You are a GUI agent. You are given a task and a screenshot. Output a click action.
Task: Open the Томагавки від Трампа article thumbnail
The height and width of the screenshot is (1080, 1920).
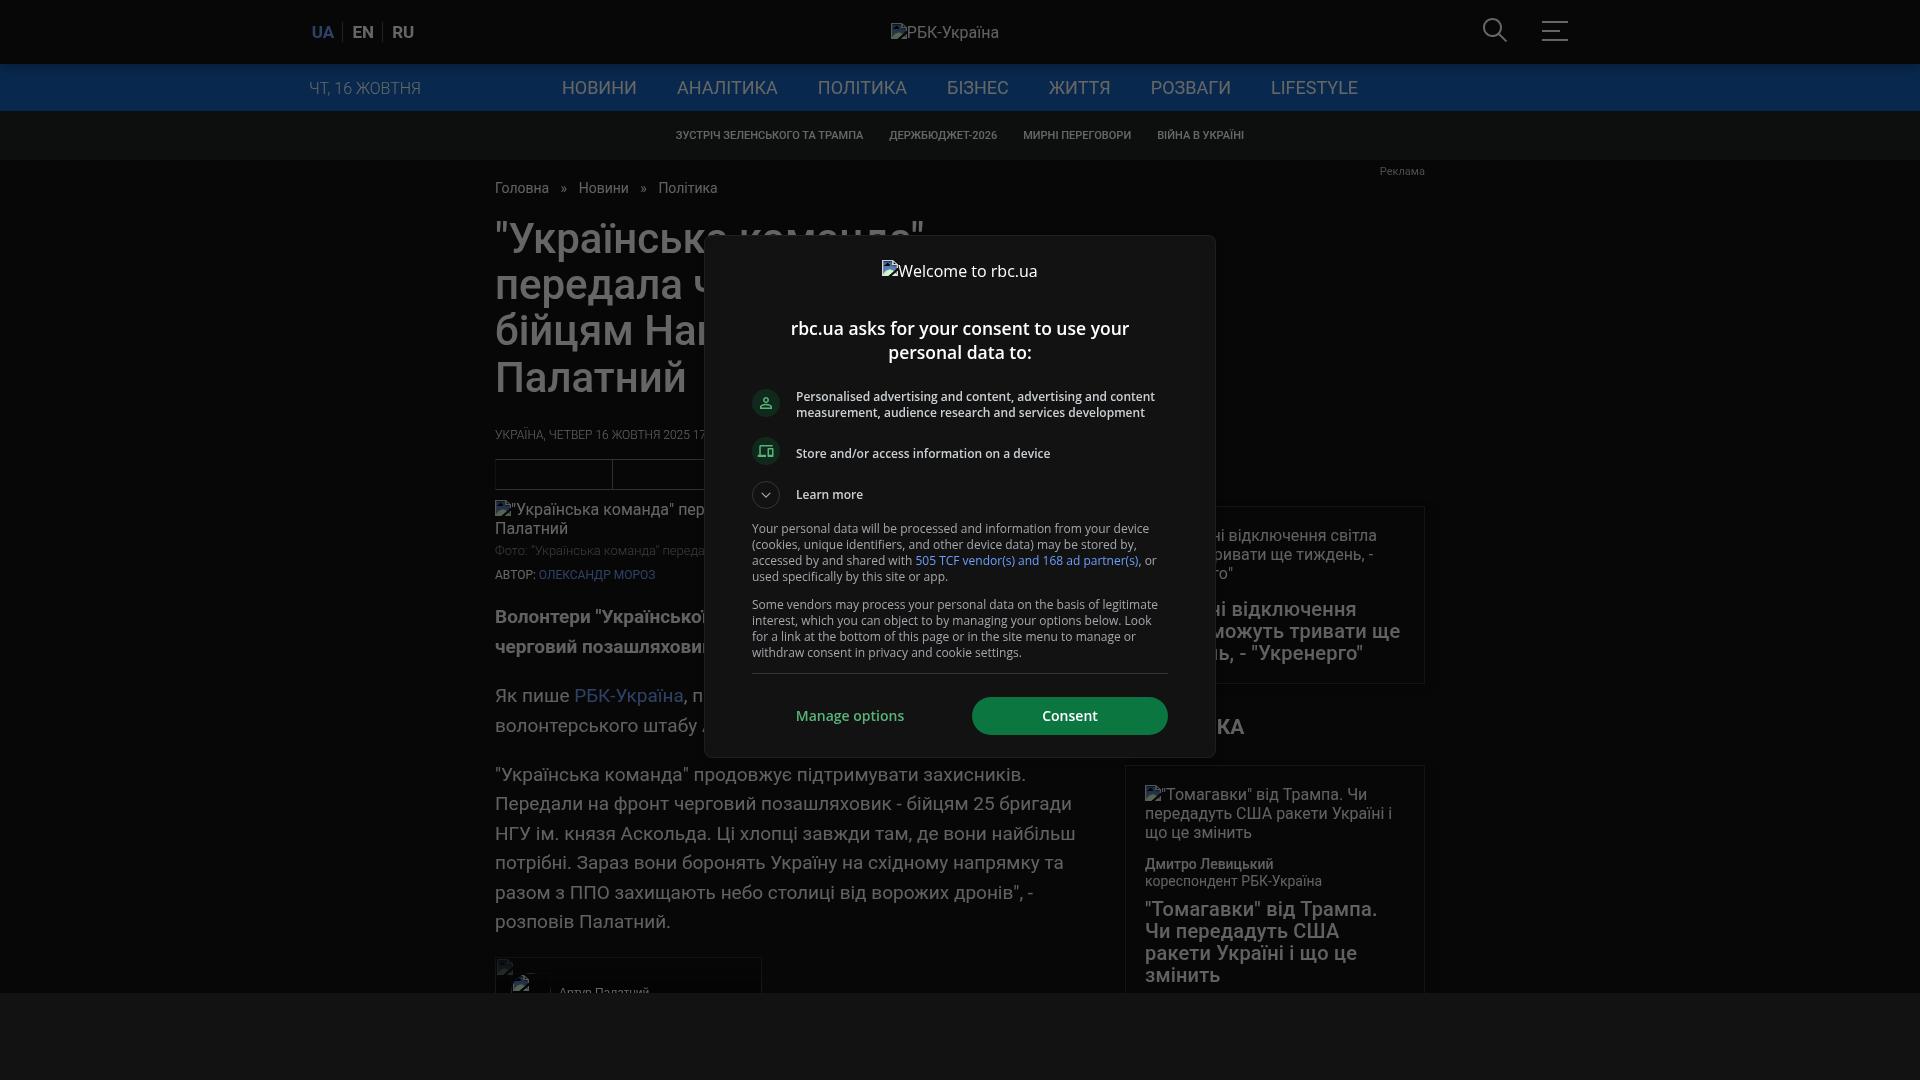[1268, 813]
